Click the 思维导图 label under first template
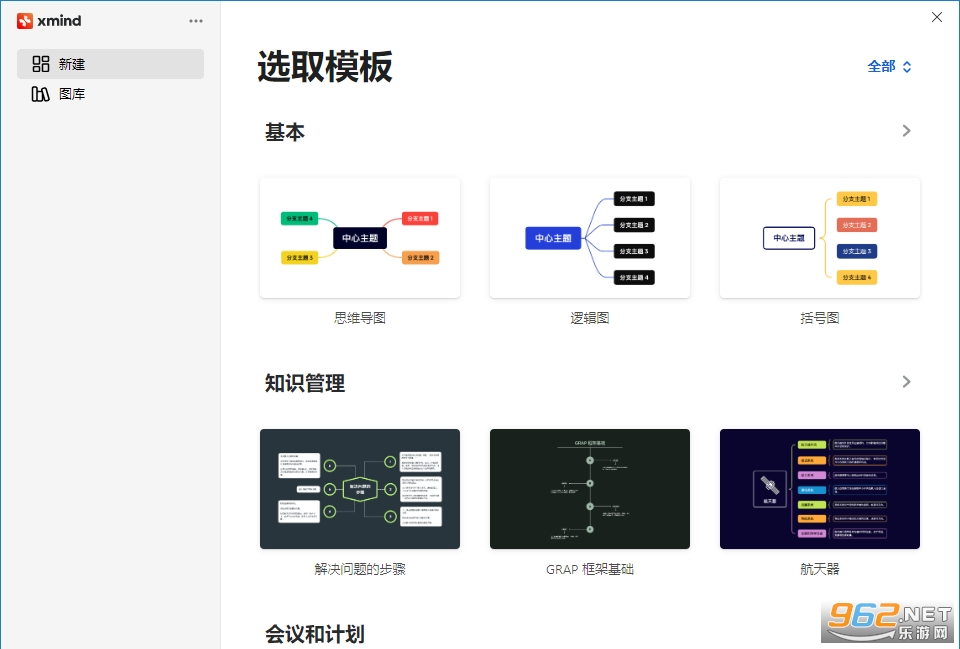Viewport: 960px width, 649px height. pyautogui.click(x=360, y=318)
